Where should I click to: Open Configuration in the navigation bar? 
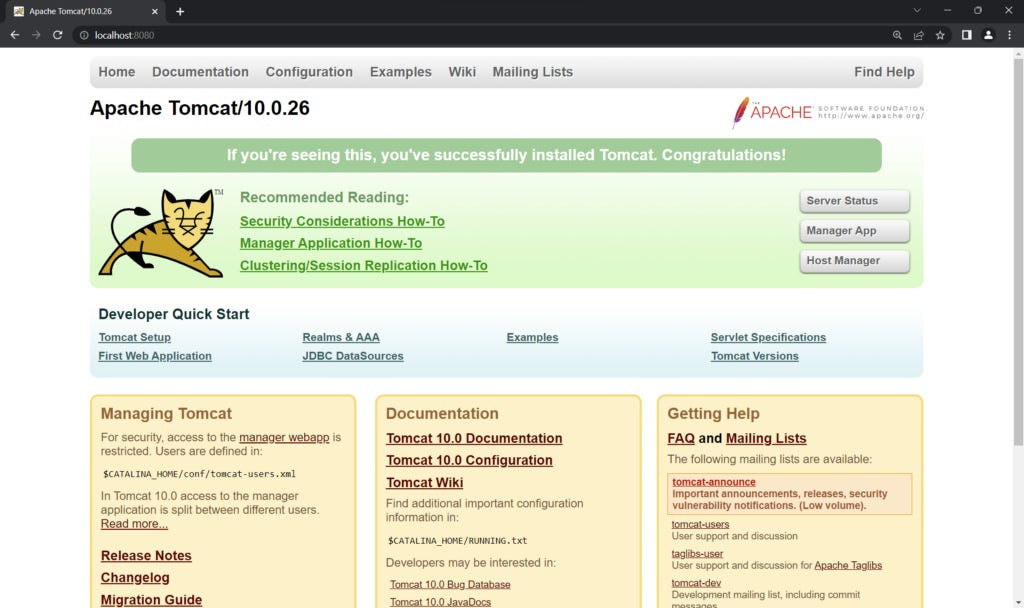point(309,72)
